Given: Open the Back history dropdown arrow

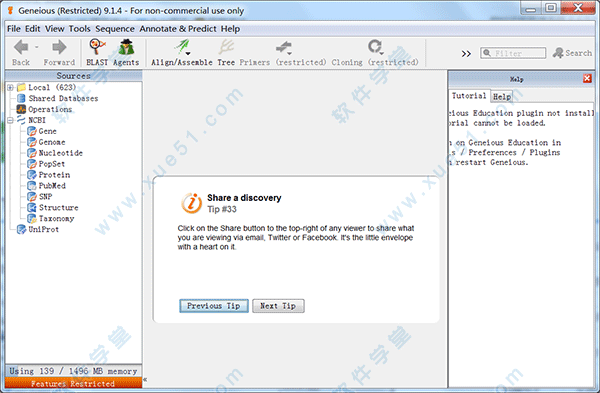Looking at the screenshot, I should [x=37, y=47].
